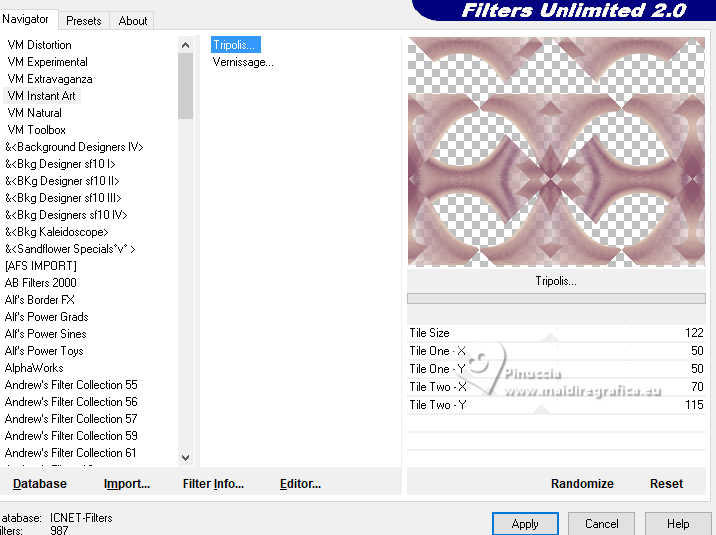Image resolution: width=716 pixels, height=535 pixels.
Task: Reset the filter parameters
Action: [x=666, y=484]
